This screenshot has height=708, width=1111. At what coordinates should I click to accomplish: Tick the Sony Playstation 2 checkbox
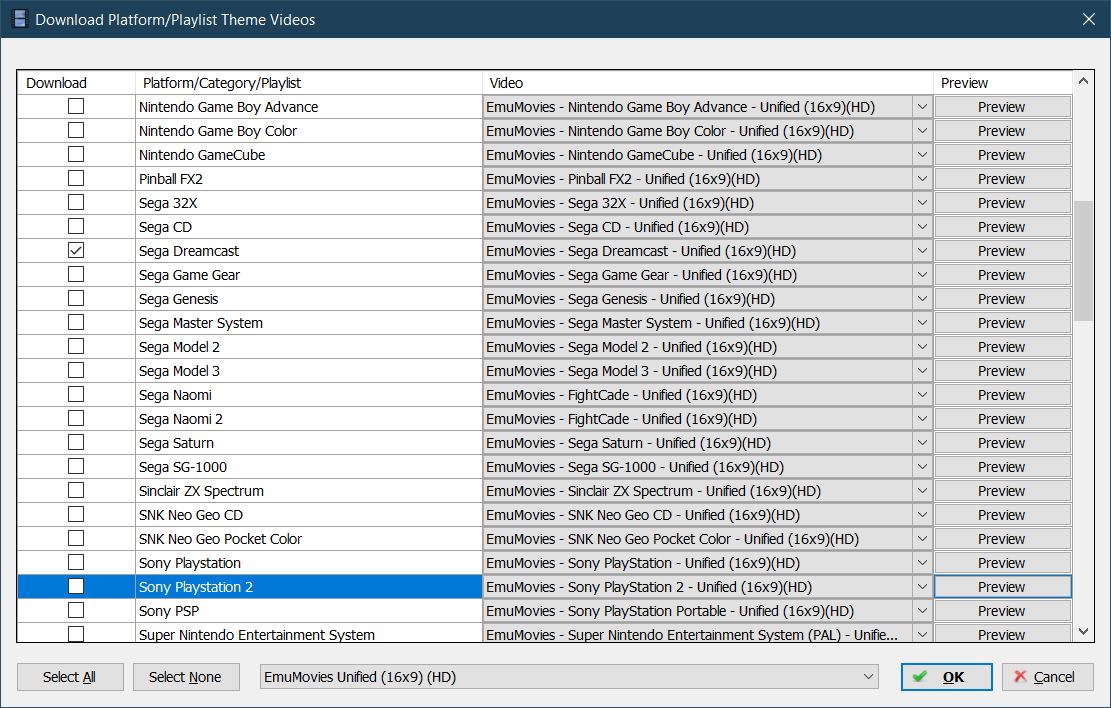point(76,586)
